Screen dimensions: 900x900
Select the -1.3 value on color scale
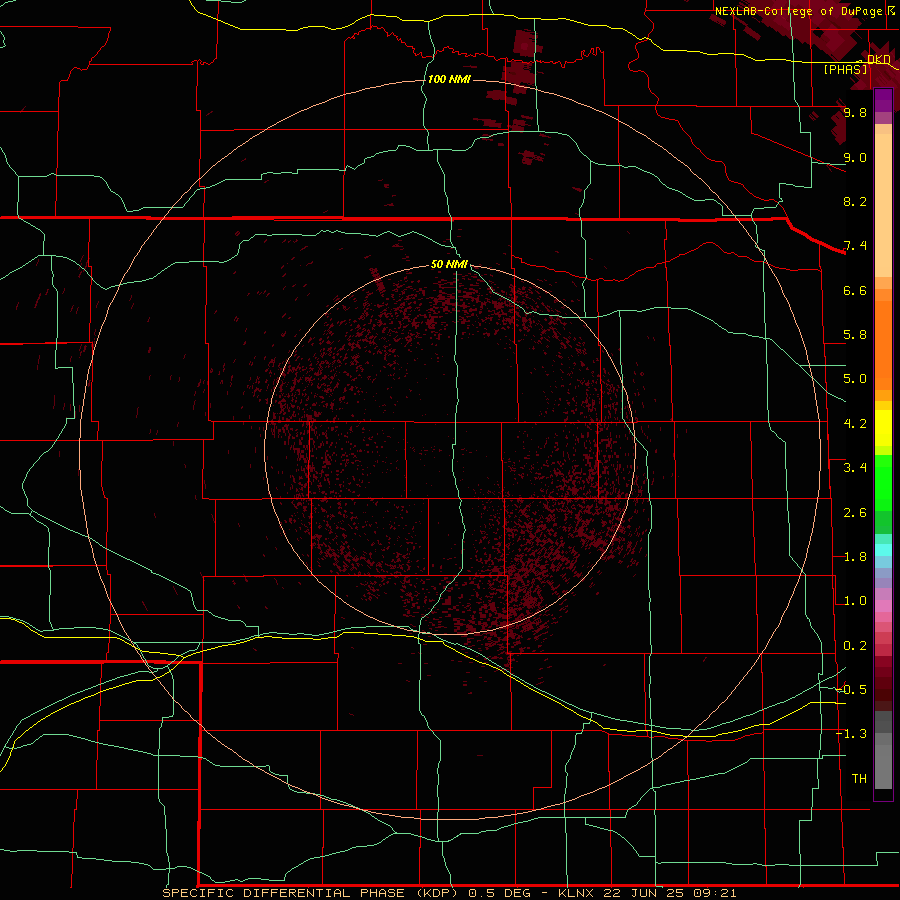[852, 734]
